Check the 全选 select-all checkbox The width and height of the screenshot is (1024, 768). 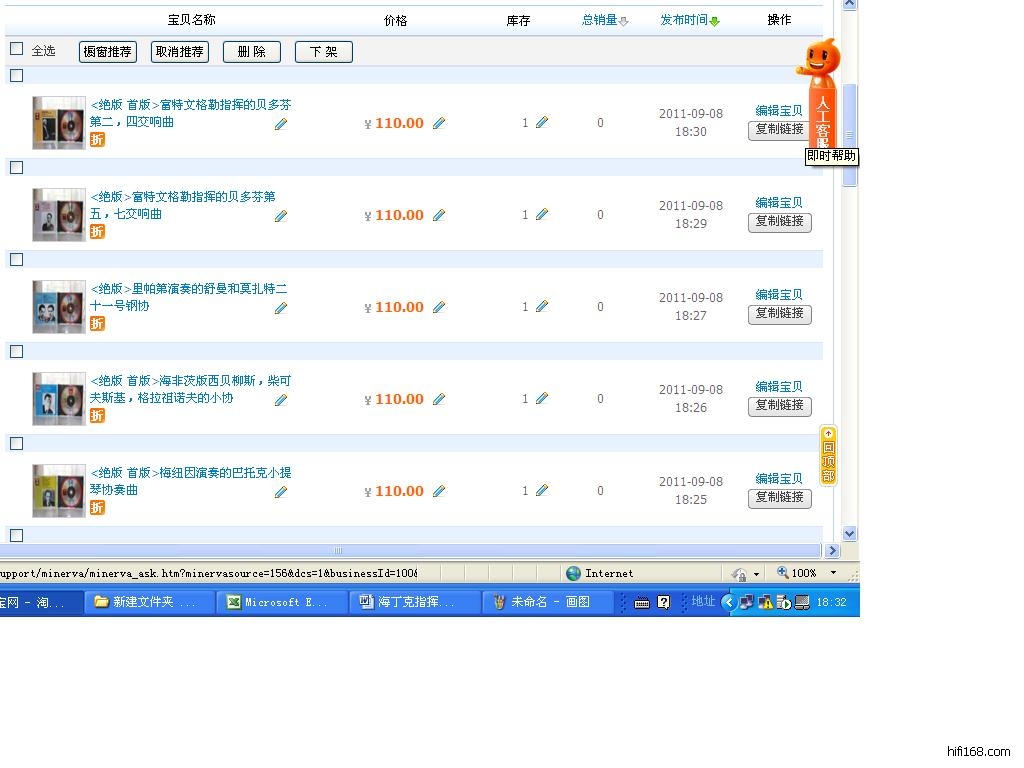16,49
